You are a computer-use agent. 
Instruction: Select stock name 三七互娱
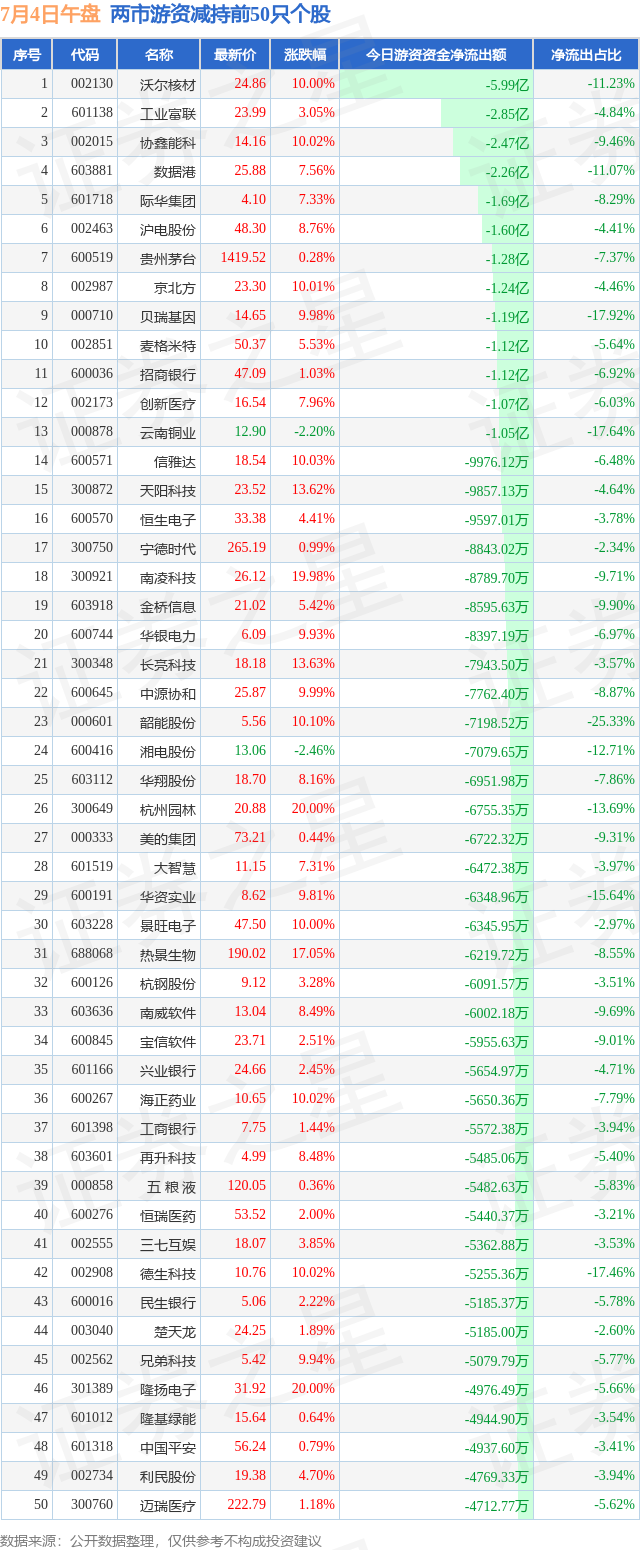(x=168, y=1244)
